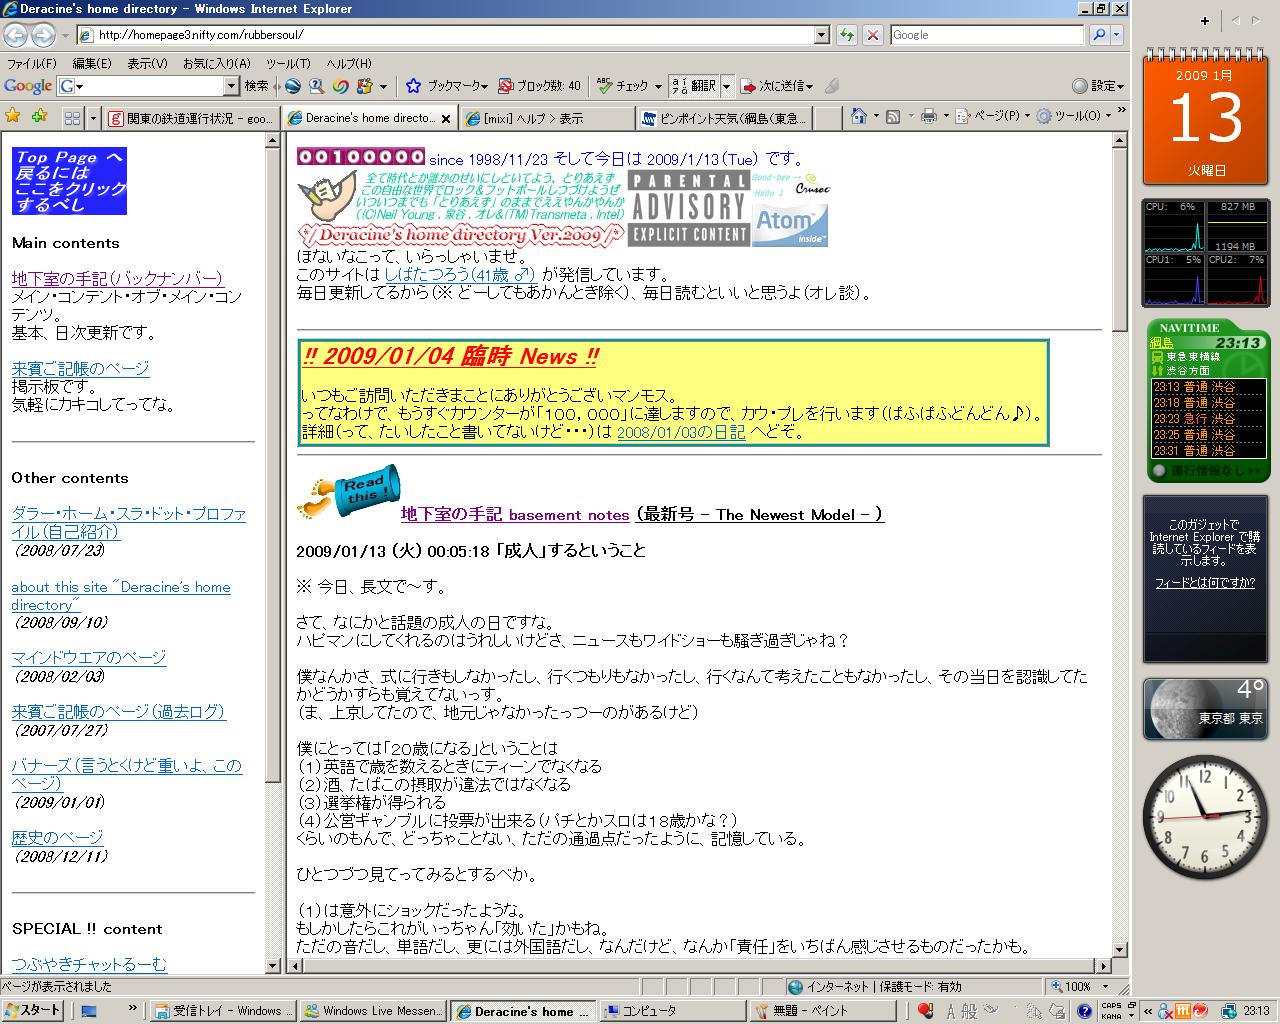
Task: Click the Google toolbar logo
Action: tap(28, 86)
